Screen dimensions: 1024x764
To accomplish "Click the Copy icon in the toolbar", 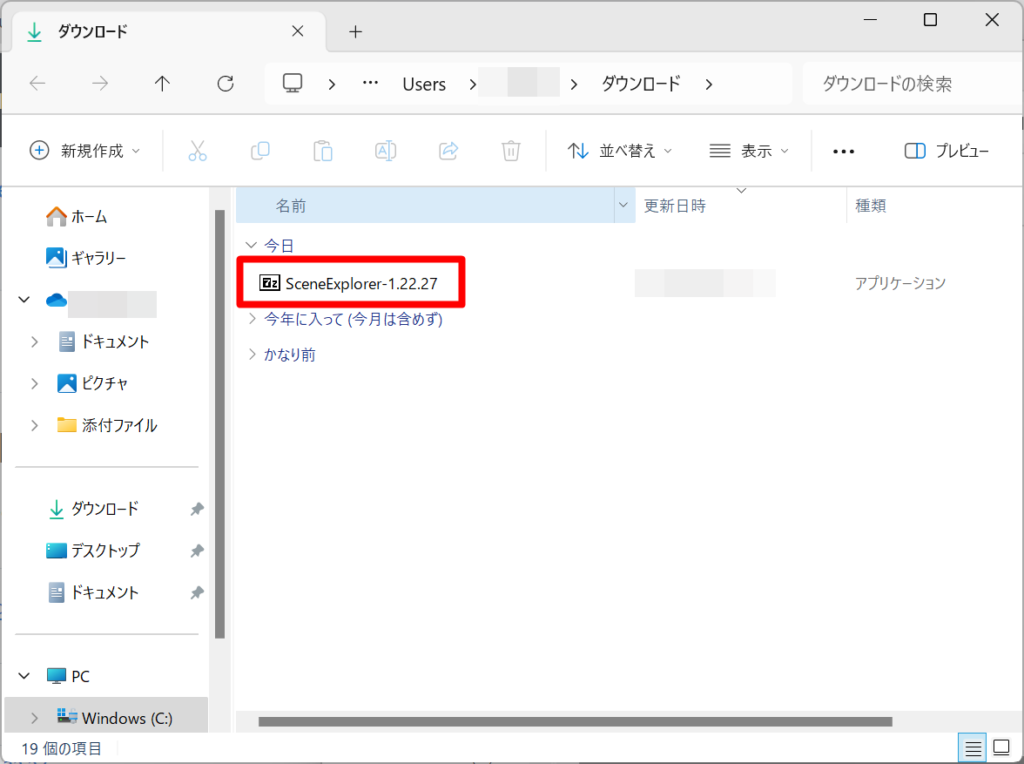I will pos(260,150).
